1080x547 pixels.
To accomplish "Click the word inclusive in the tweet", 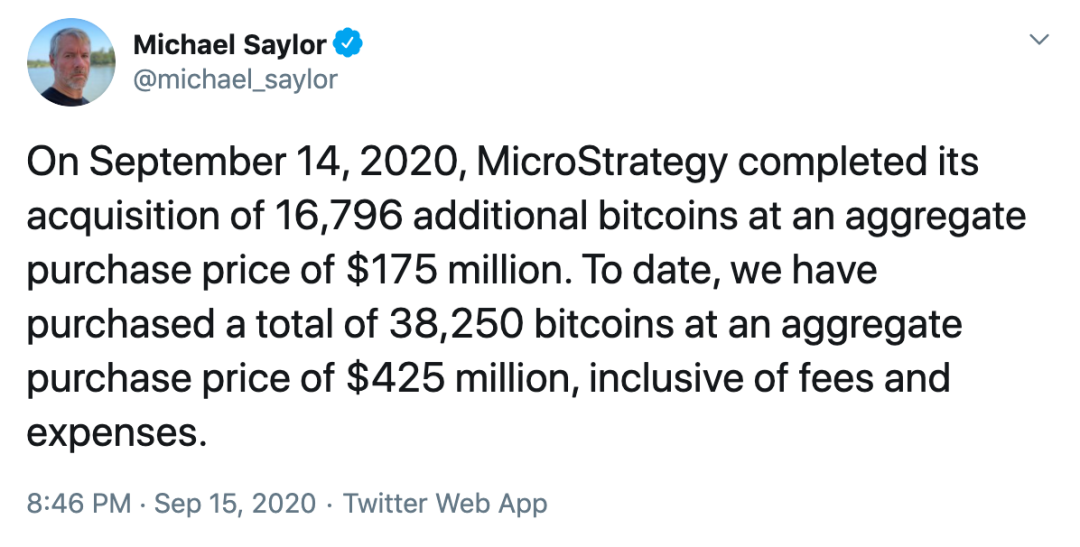I will coord(664,378).
